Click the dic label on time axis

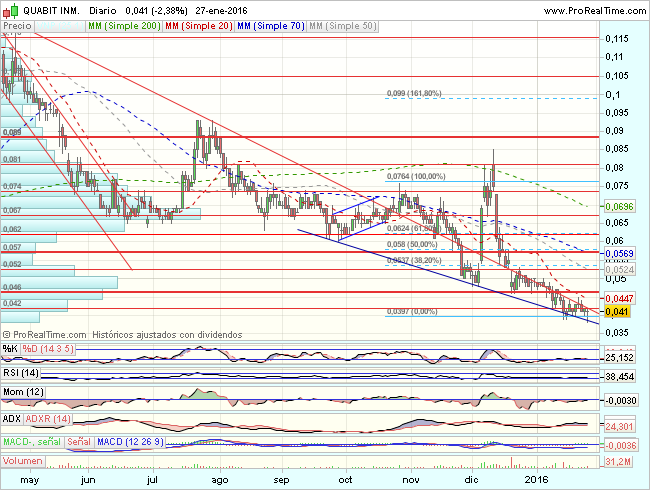pyautogui.click(x=471, y=480)
